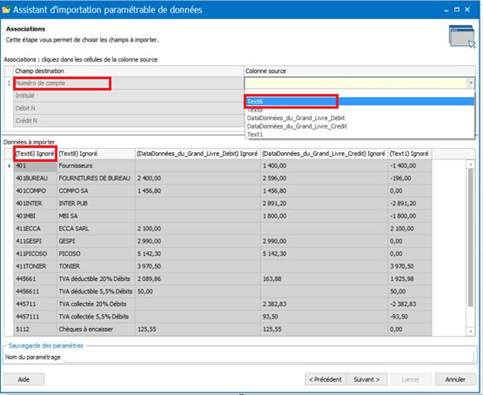Select the 4456611 account cell
The width and height of the screenshot is (483, 395).
(x=35, y=291)
